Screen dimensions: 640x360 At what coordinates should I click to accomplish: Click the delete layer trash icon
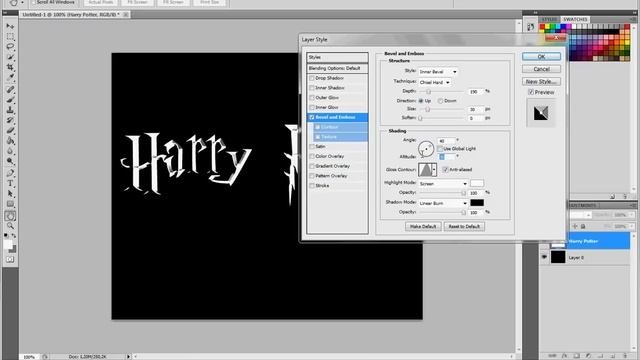pyautogui.click(x=624, y=356)
